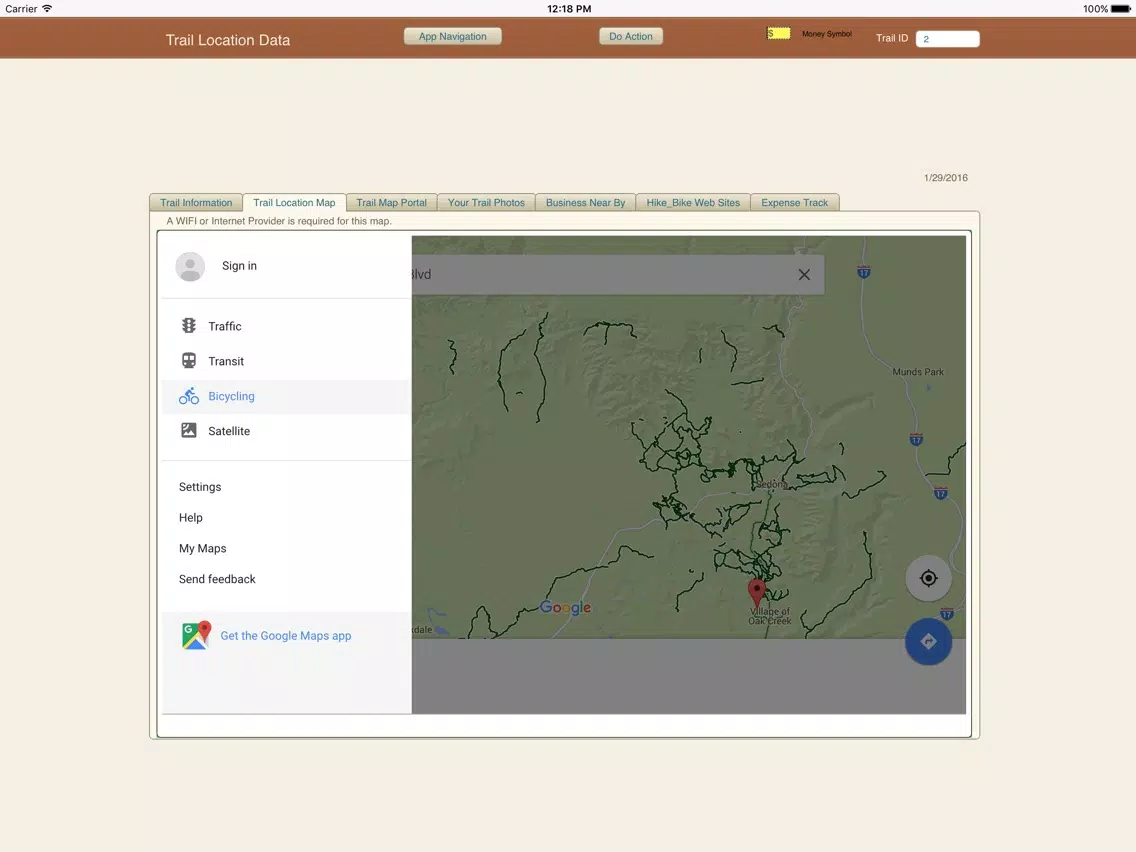The height and width of the screenshot is (852, 1136).
Task: Switch to Trail Map Portal tab
Action: (391, 203)
